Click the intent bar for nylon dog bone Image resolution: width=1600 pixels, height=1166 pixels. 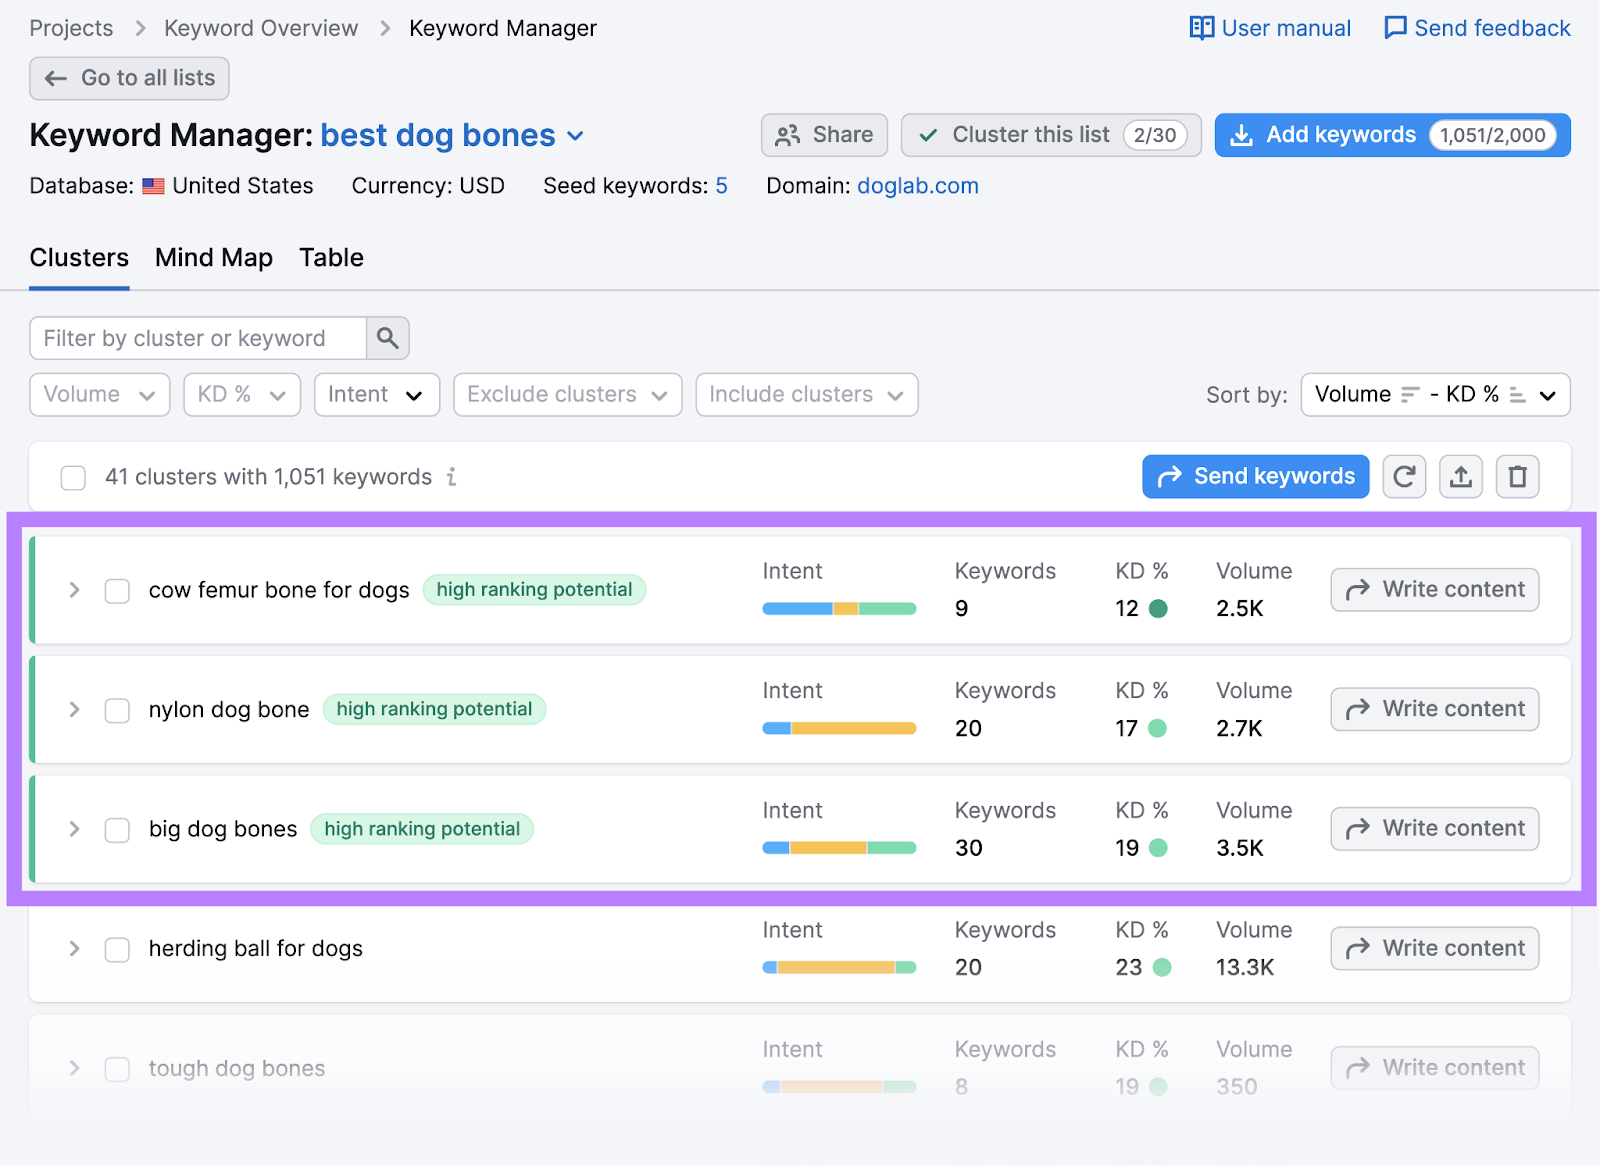[839, 728]
